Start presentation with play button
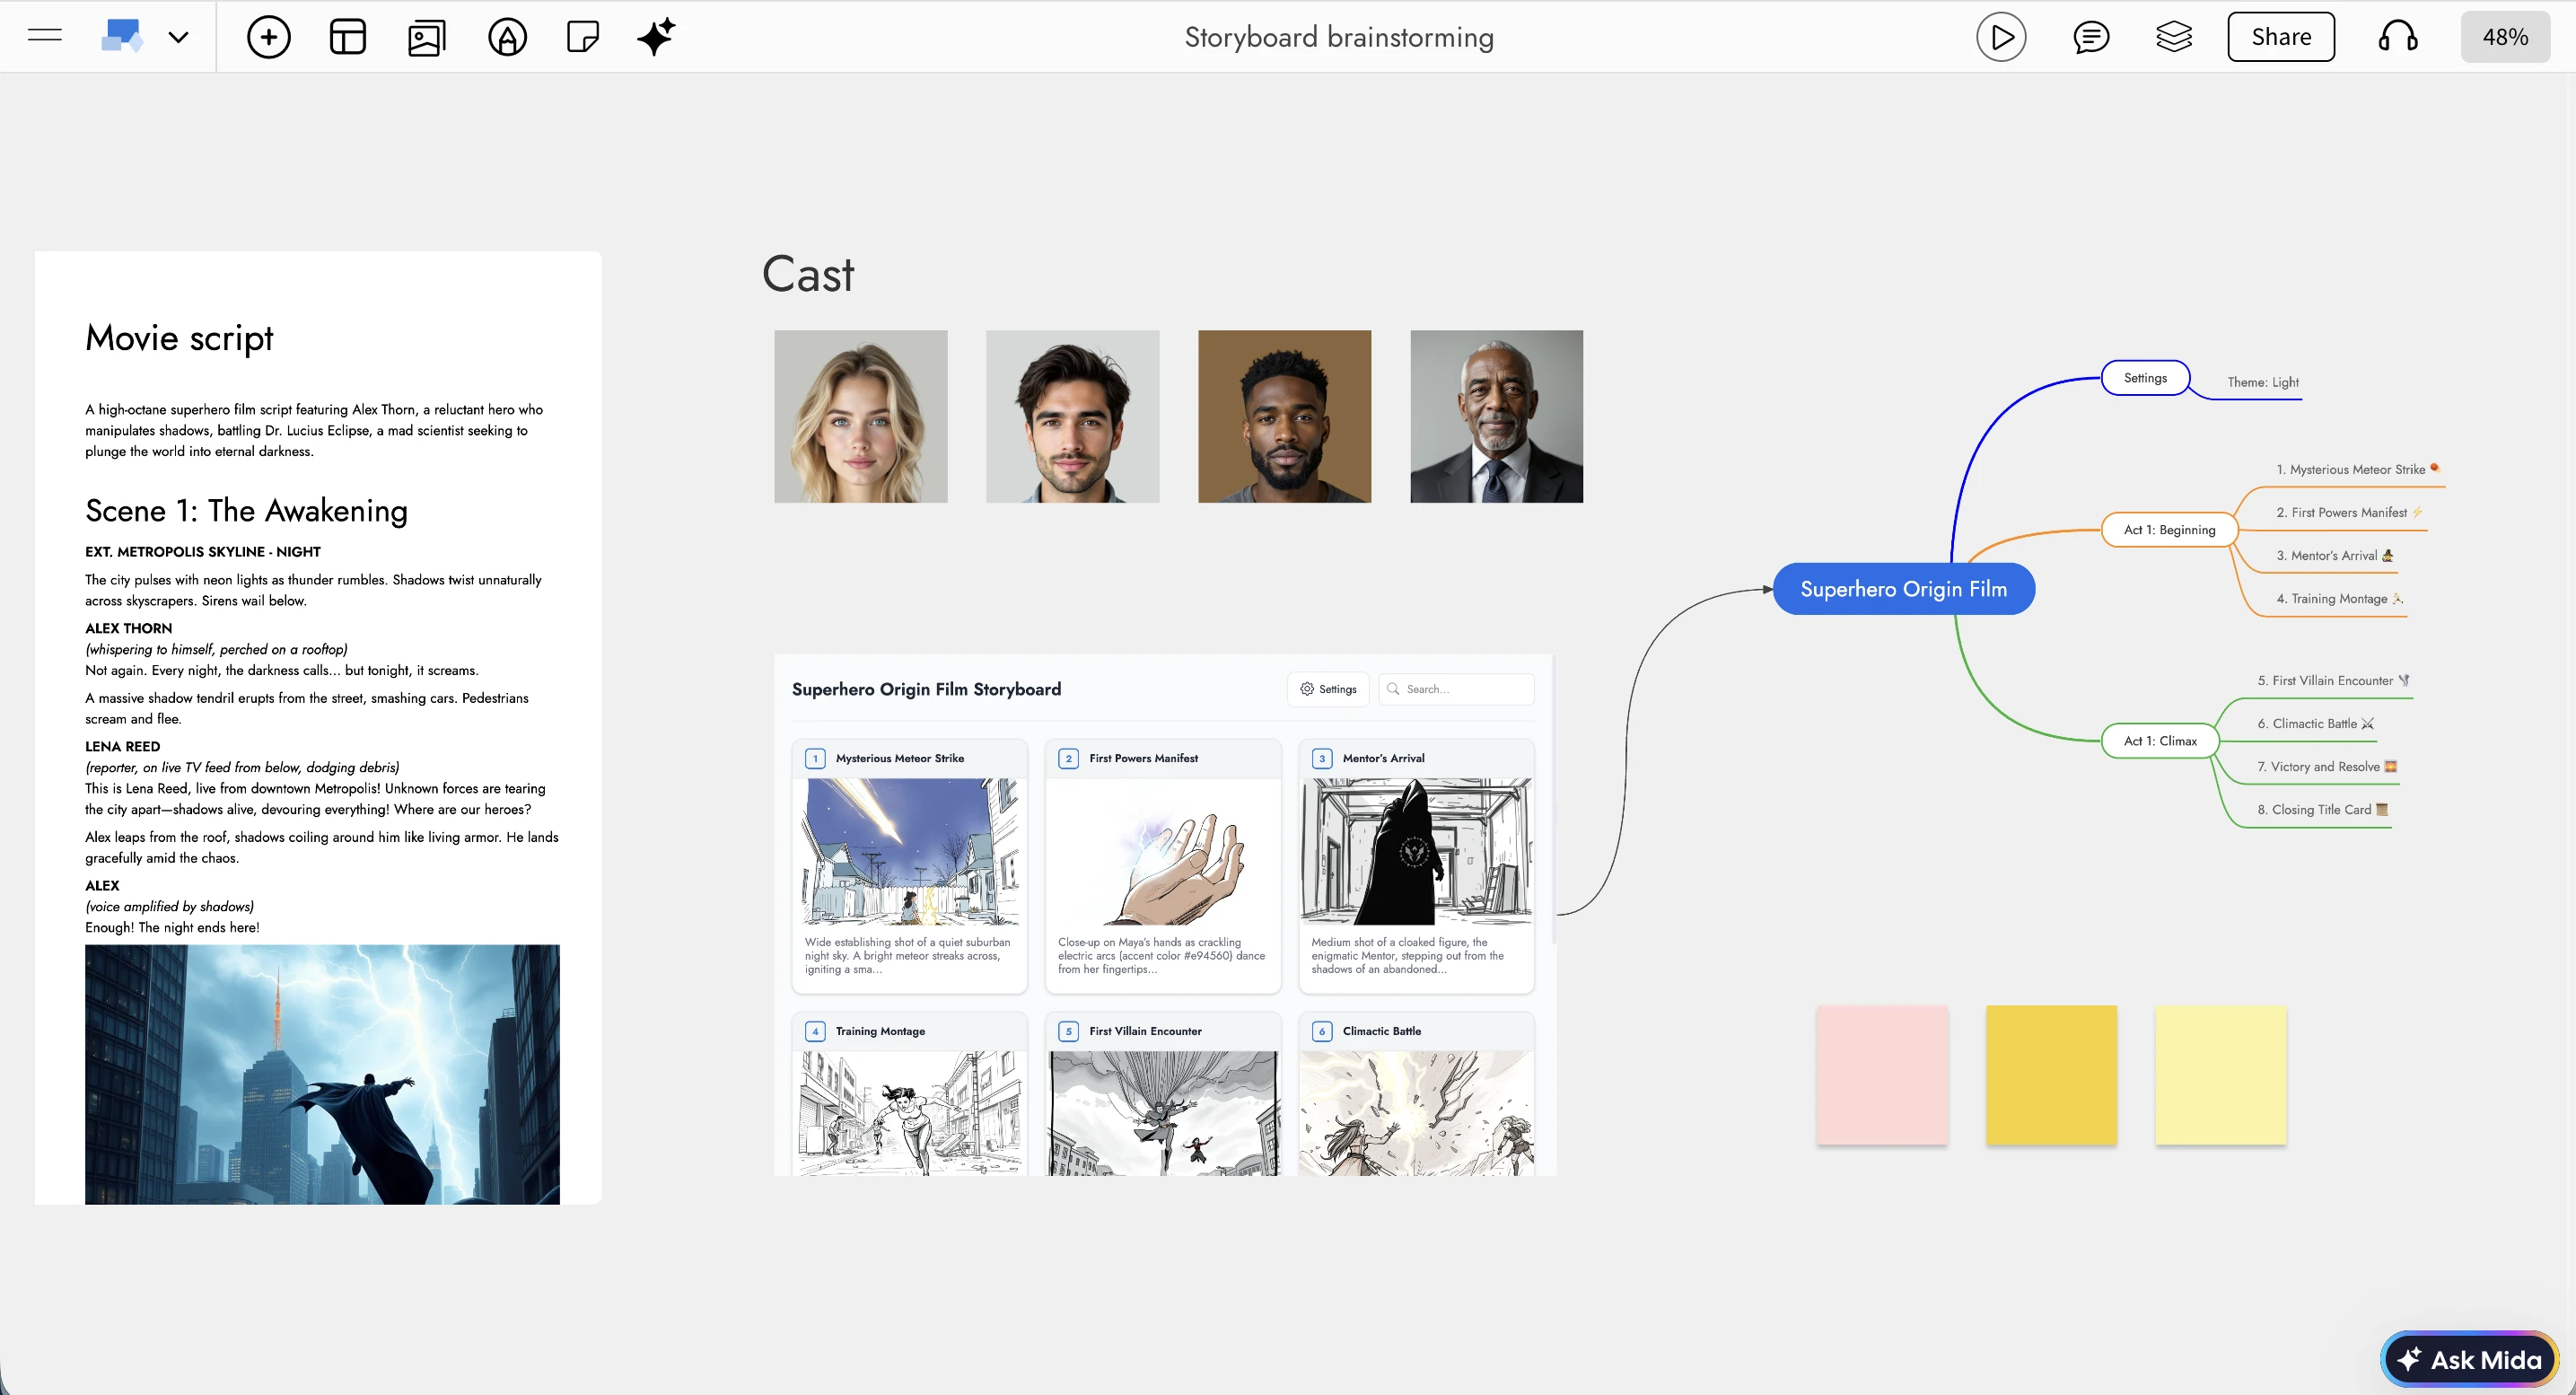The image size is (2576, 1395). (2000, 37)
